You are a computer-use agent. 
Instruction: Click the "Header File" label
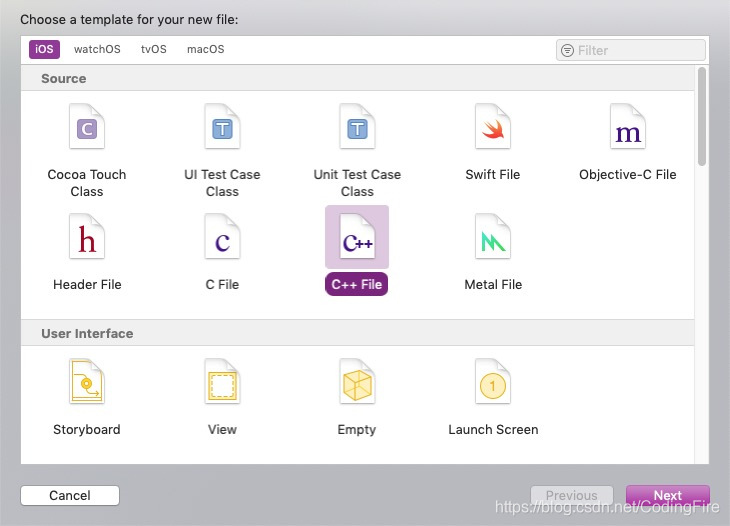click(87, 284)
